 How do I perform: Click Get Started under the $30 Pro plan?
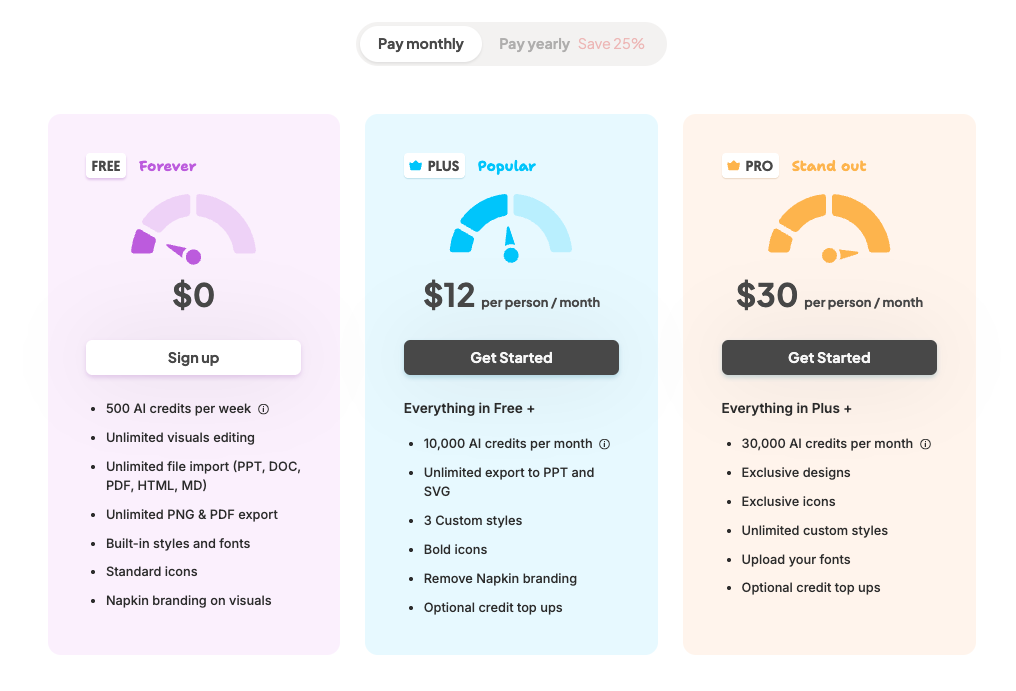point(829,358)
